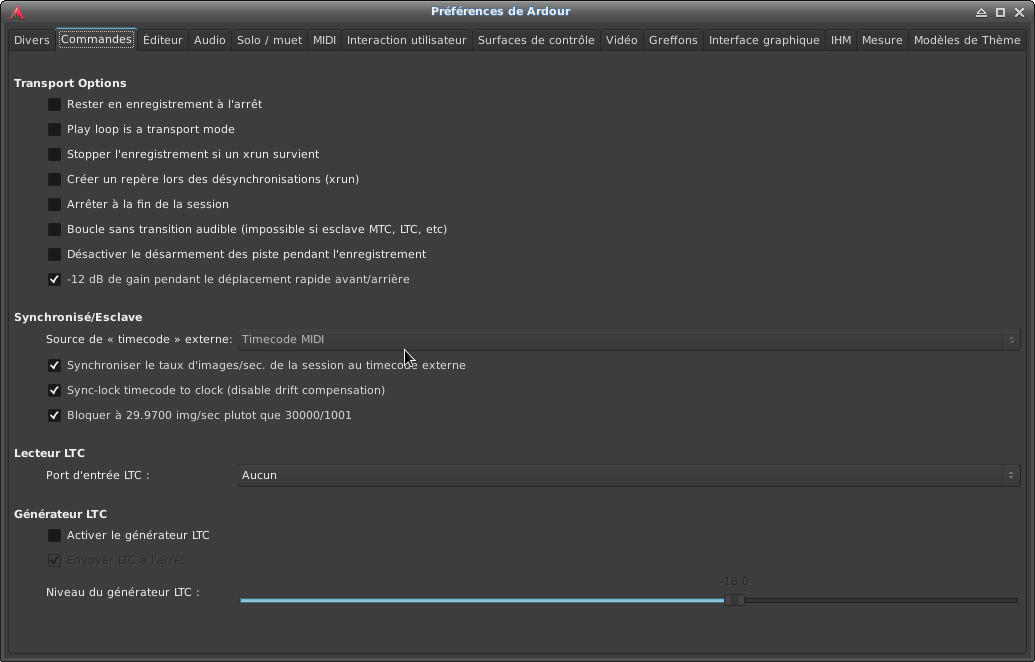
Task: Close the Préférences de Ardour window
Action: pos(1020,13)
